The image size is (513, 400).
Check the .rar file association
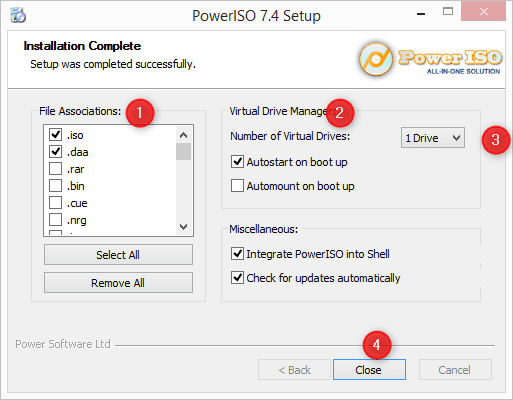pyautogui.click(x=55, y=169)
